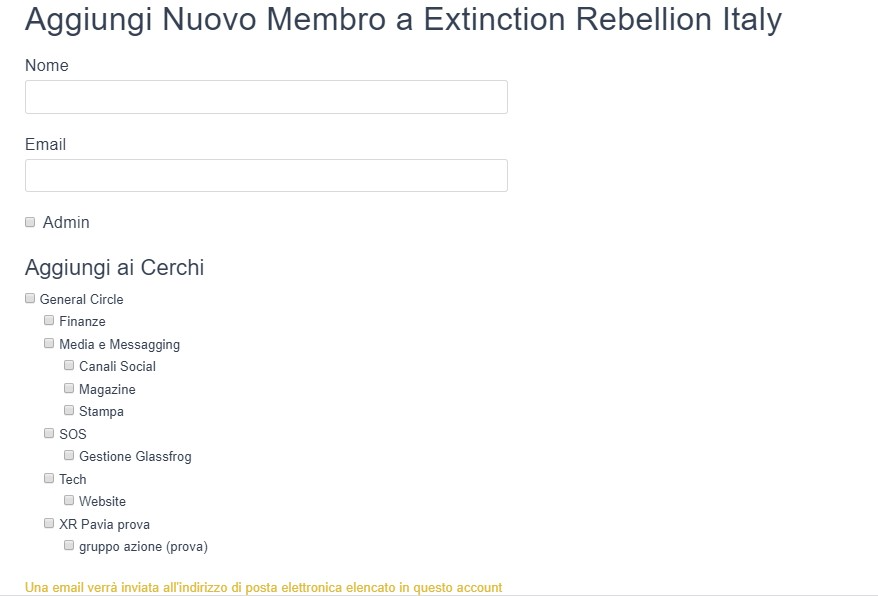Click the Nome text field
This screenshot has width=878, height=596.
point(266,97)
